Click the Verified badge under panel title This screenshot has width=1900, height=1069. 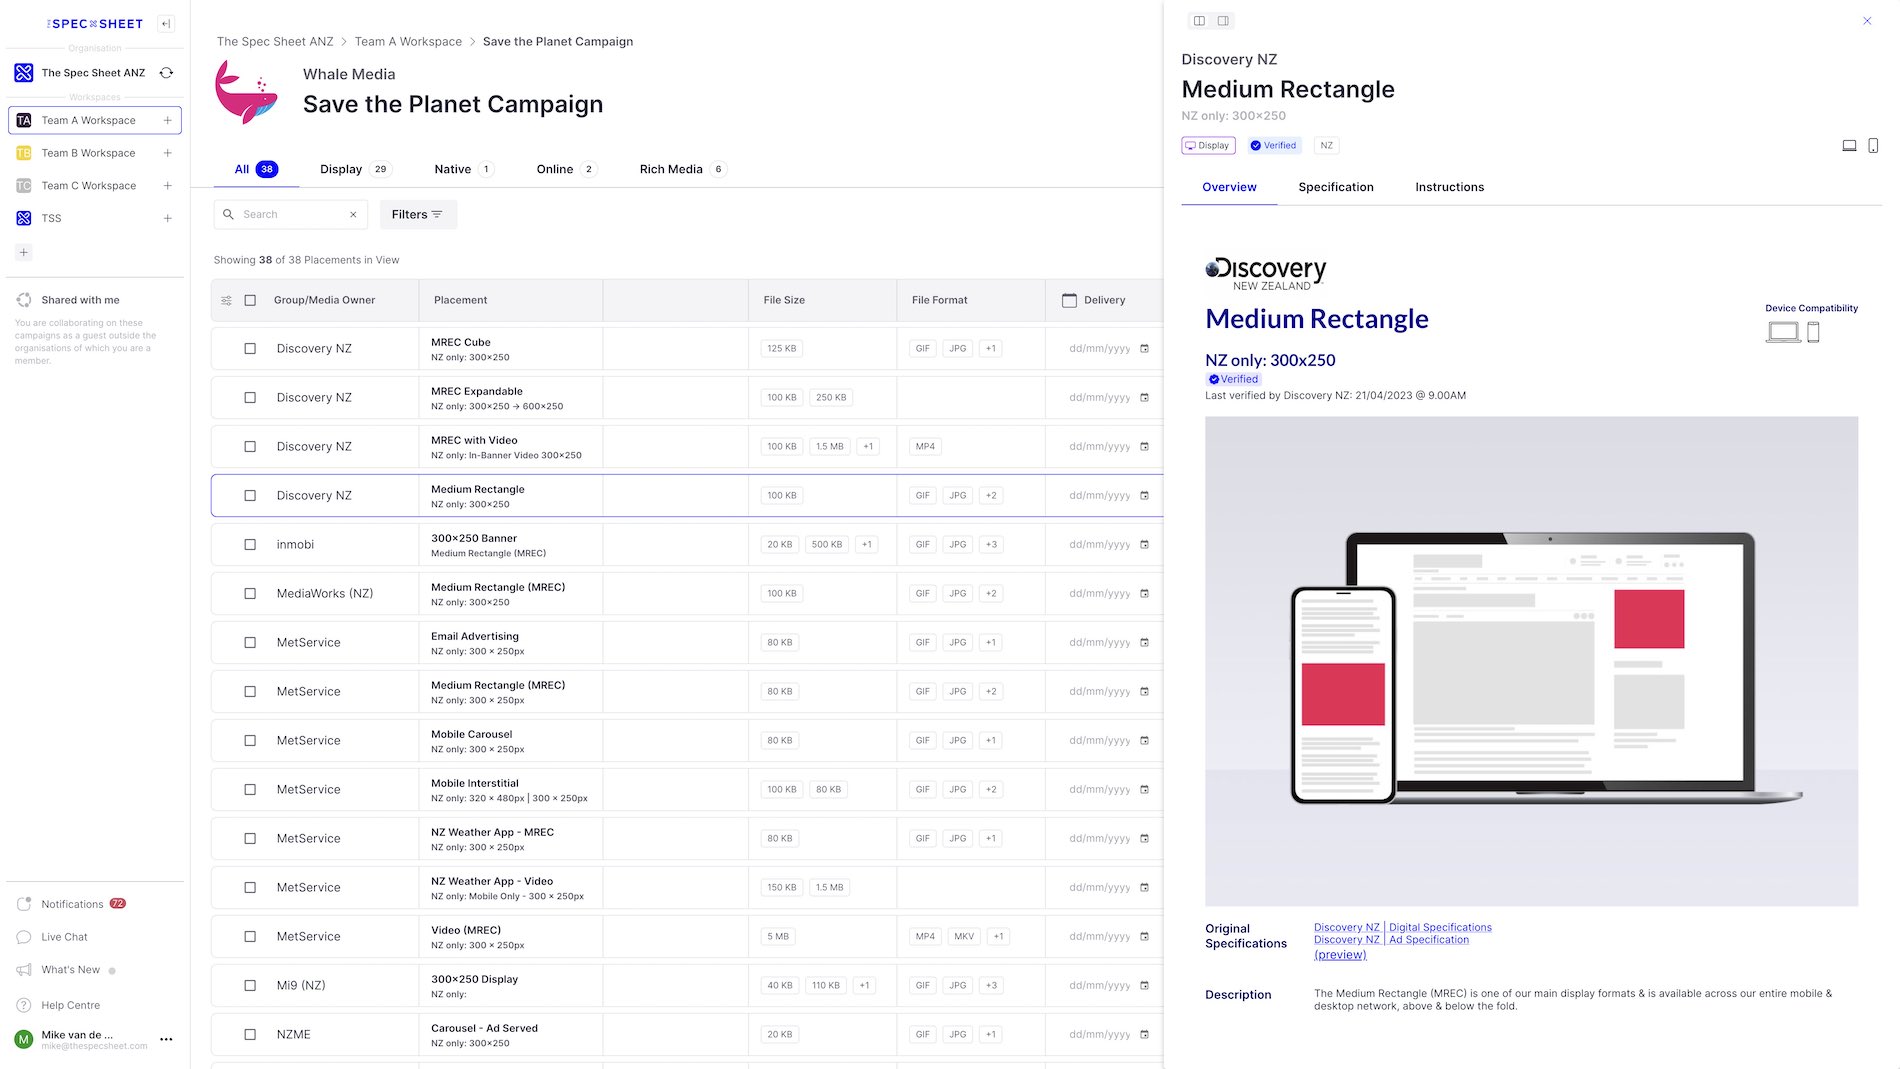coord(1274,146)
